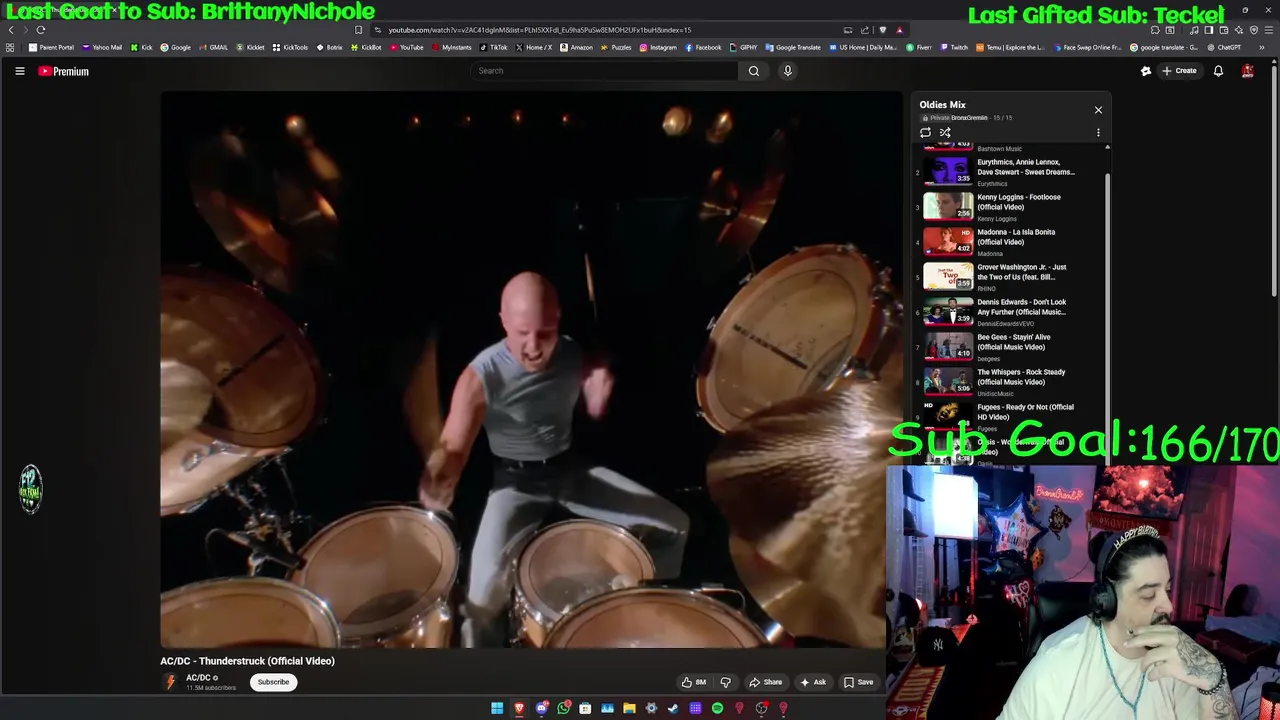The width and height of the screenshot is (1280, 720).
Task: Click the Share button
Action: (766, 682)
